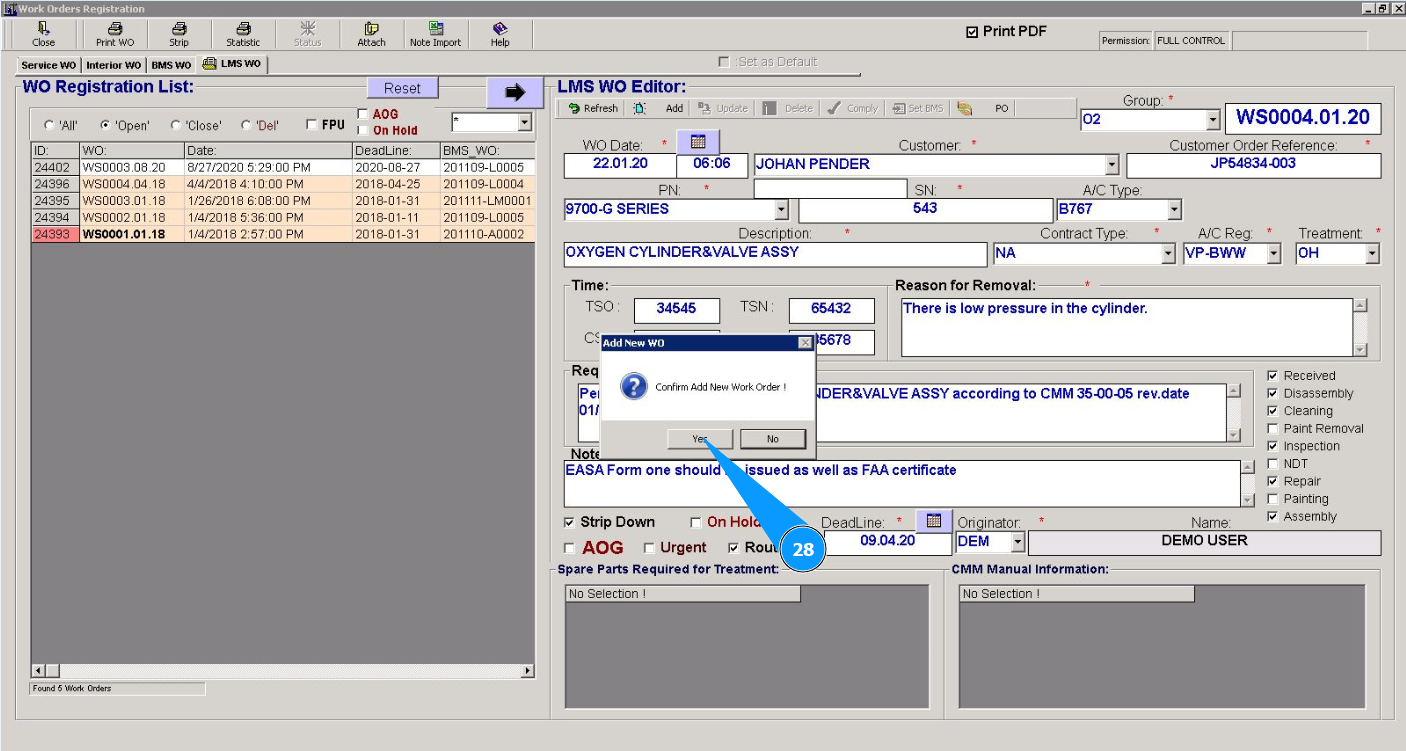Open the WO Date calendar picker
This screenshot has width=1406, height=751.
coord(698,142)
